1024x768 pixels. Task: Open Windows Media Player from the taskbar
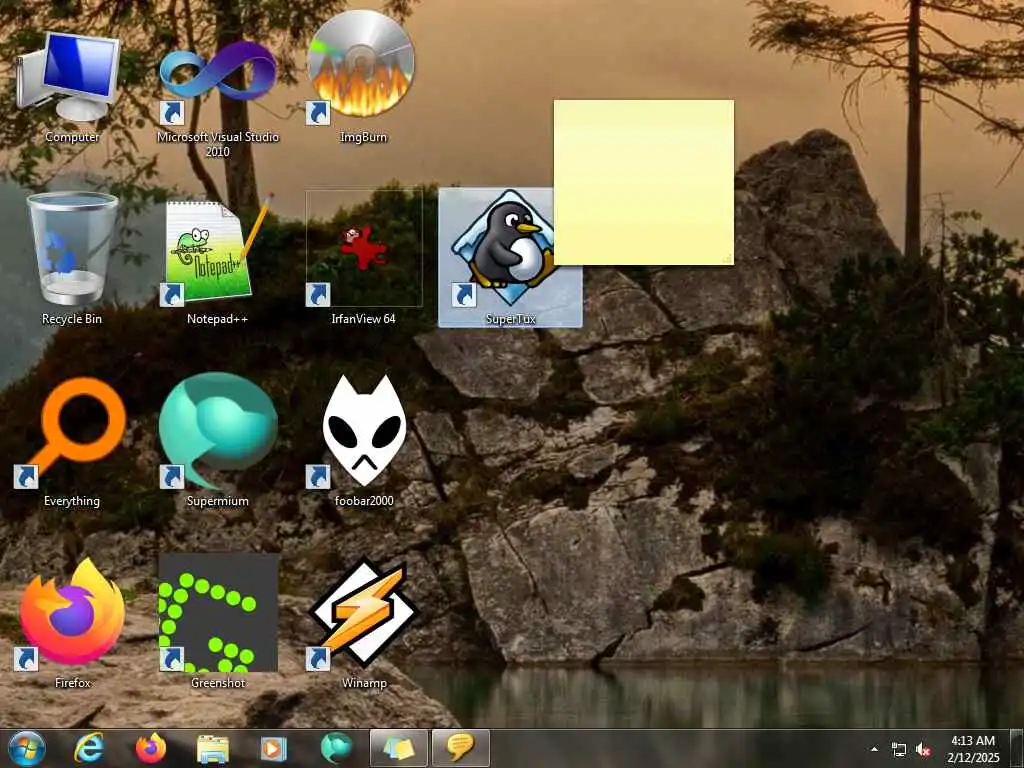pyautogui.click(x=274, y=749)
